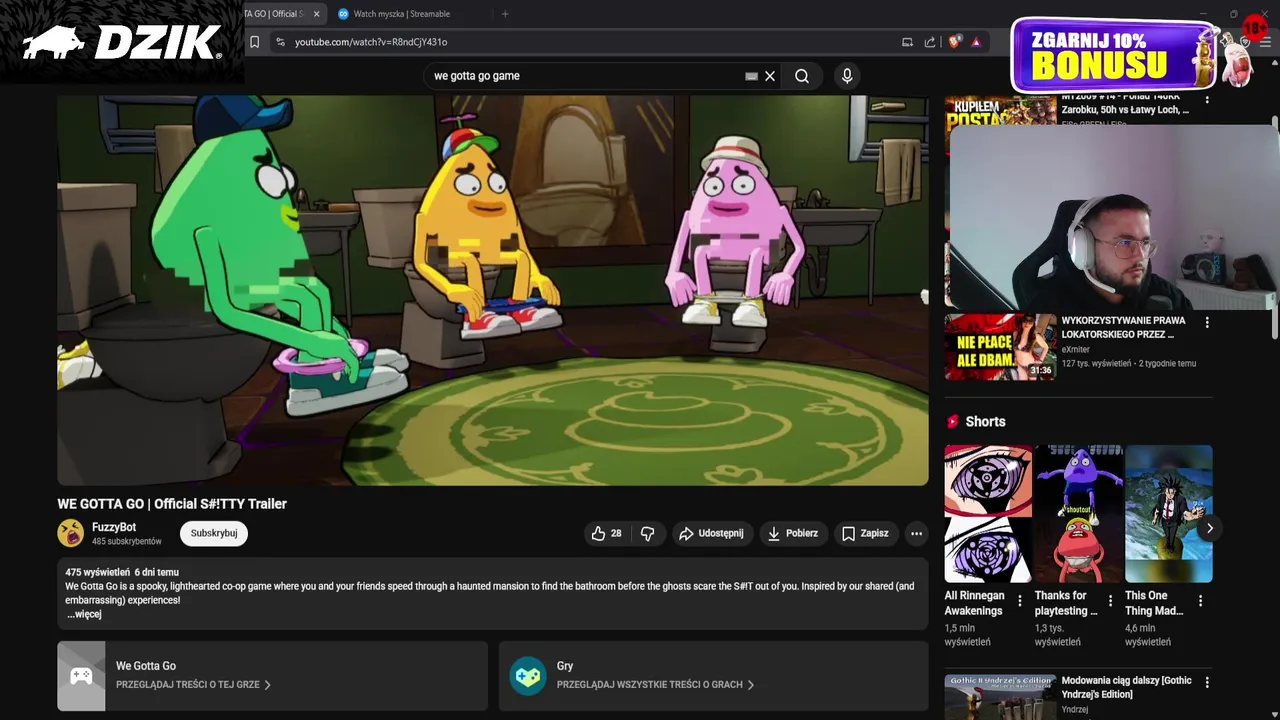Expand the description with ...więcej
This screenshot has height=720, width=1280.
click(84, 614)
